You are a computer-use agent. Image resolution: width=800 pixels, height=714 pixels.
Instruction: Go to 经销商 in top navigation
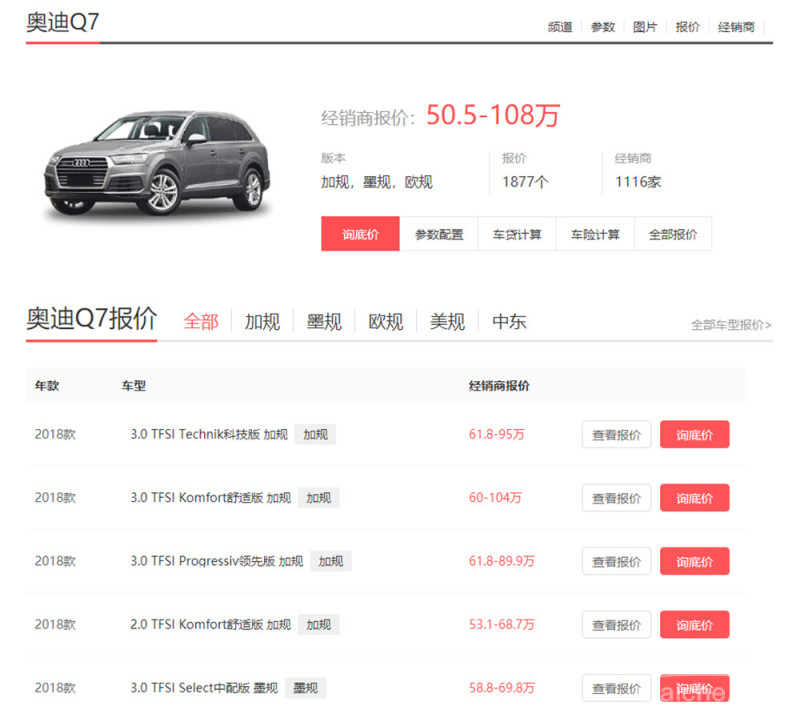tap(736, 27)
